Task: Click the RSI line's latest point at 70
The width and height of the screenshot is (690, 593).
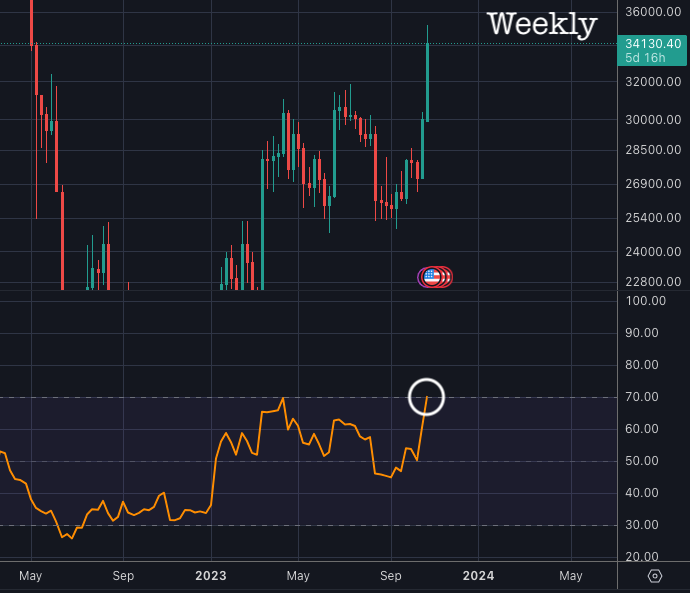Action: 426,397
